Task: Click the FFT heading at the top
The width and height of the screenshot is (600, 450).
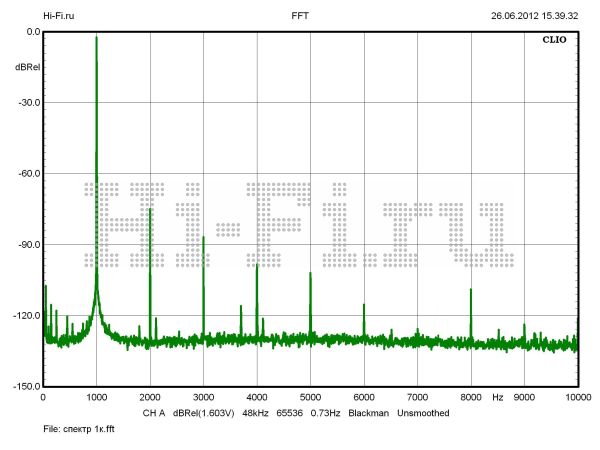Action: [299, 16]
